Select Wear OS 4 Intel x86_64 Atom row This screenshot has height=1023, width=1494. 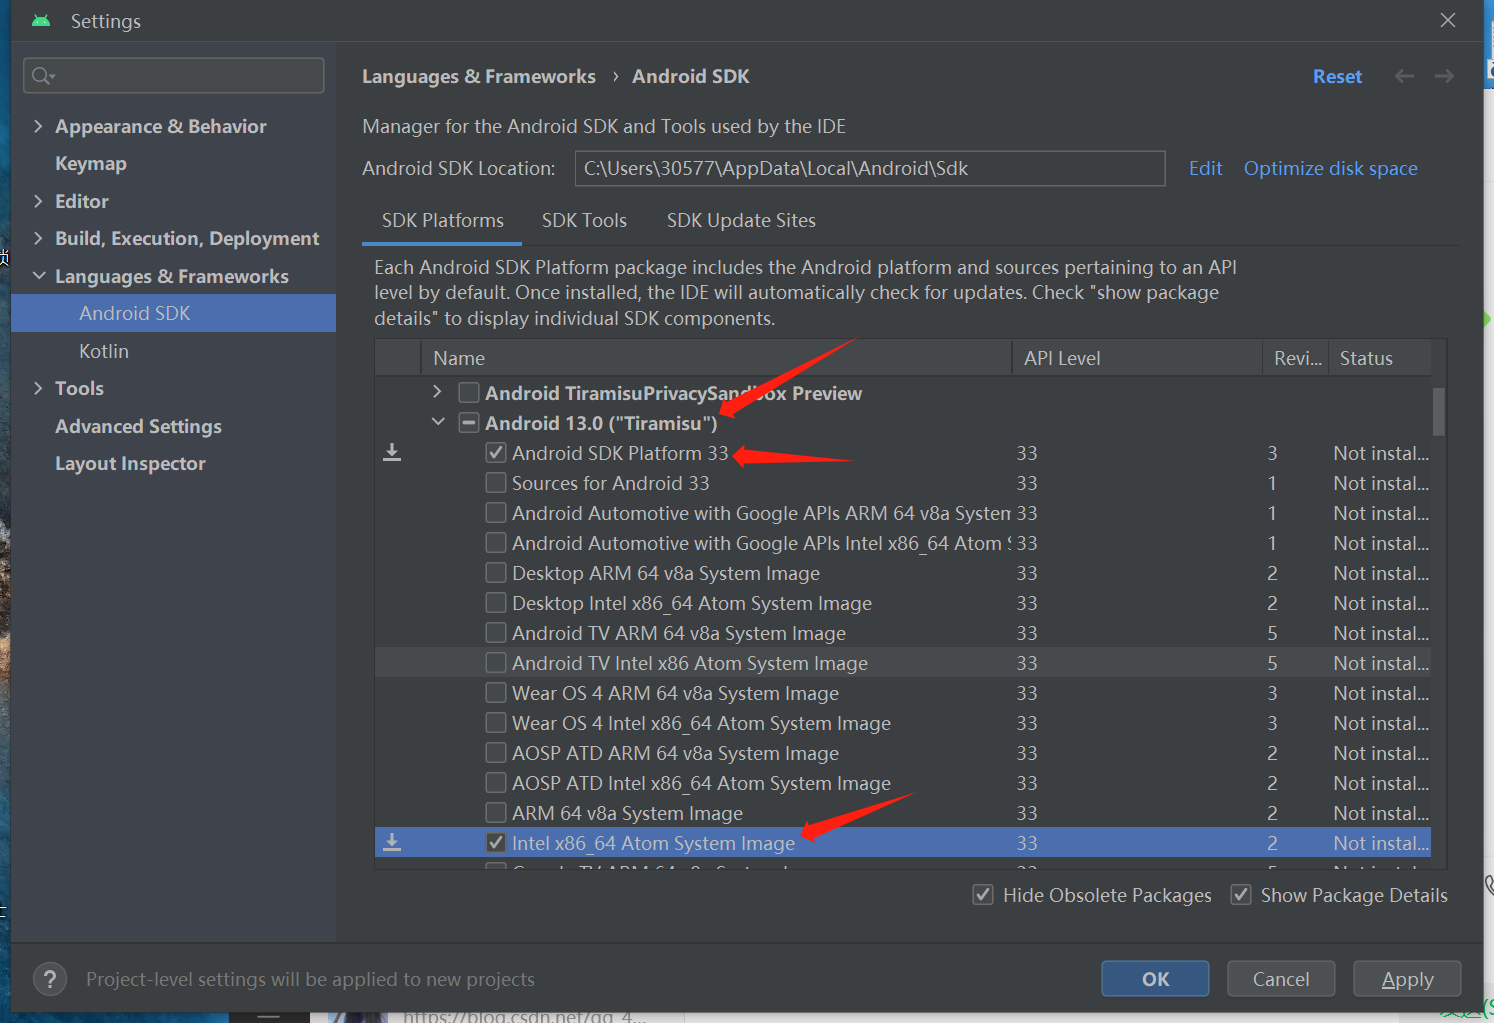pyautogui.click(x=903, y=723)
